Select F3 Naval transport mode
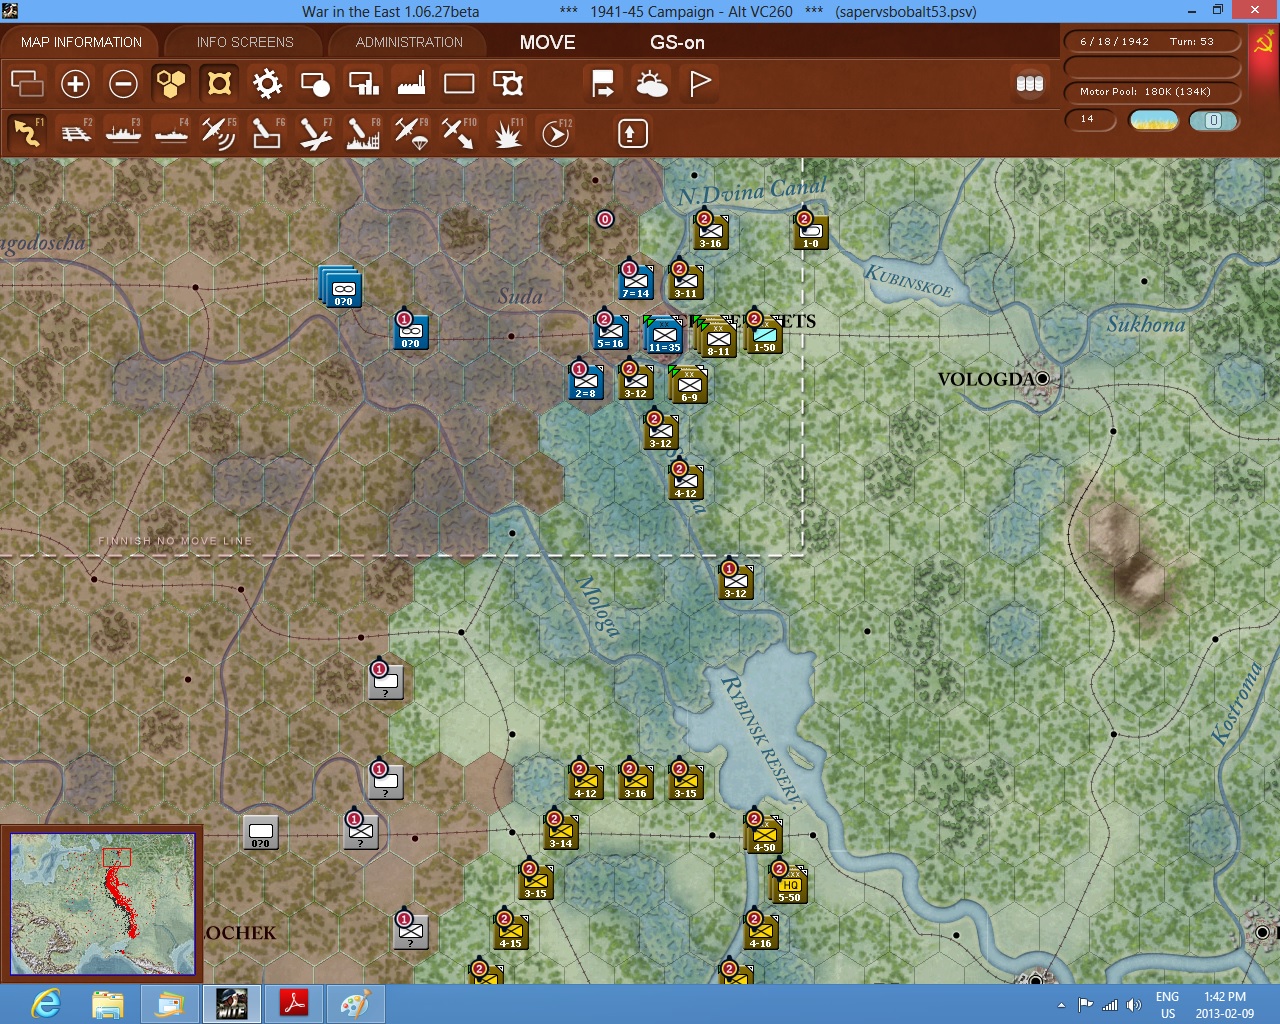1280x1024 pixels. point(123,133)
